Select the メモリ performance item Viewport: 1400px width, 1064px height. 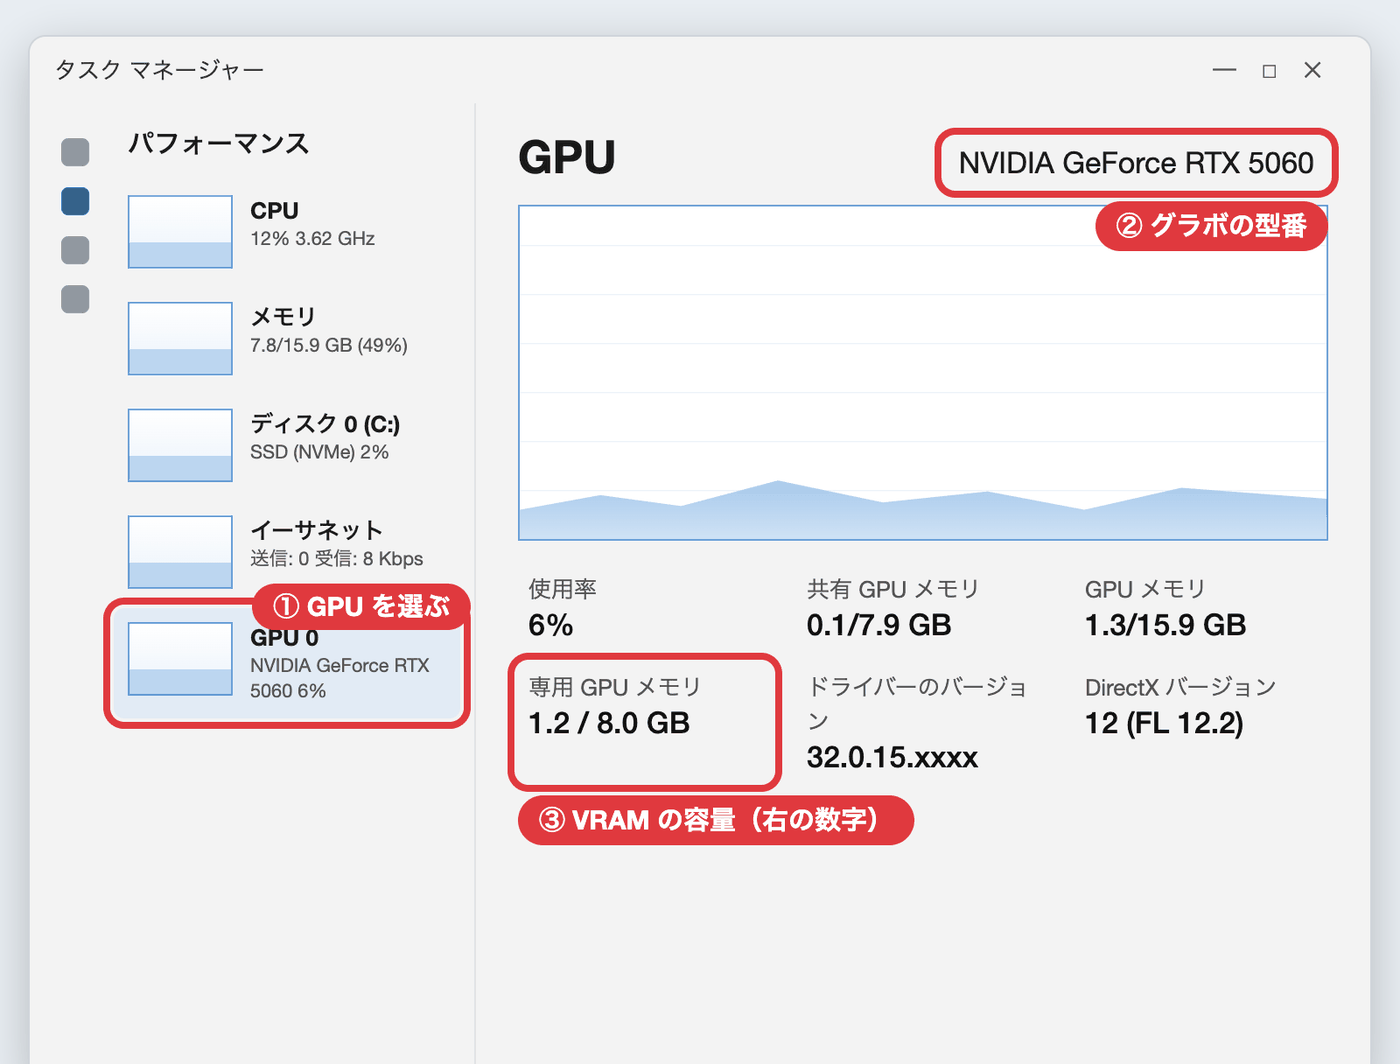click(x=287, y=338)
